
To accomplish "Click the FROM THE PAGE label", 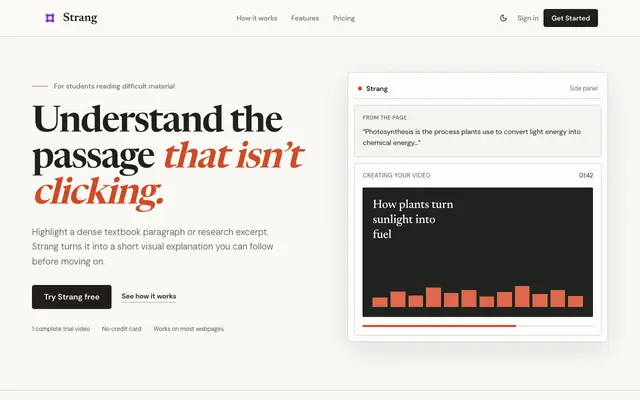I will point(384,118).
